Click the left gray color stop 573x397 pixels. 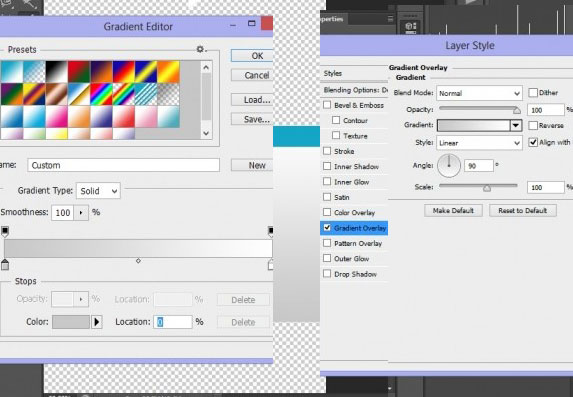click(x=5, y=265)
